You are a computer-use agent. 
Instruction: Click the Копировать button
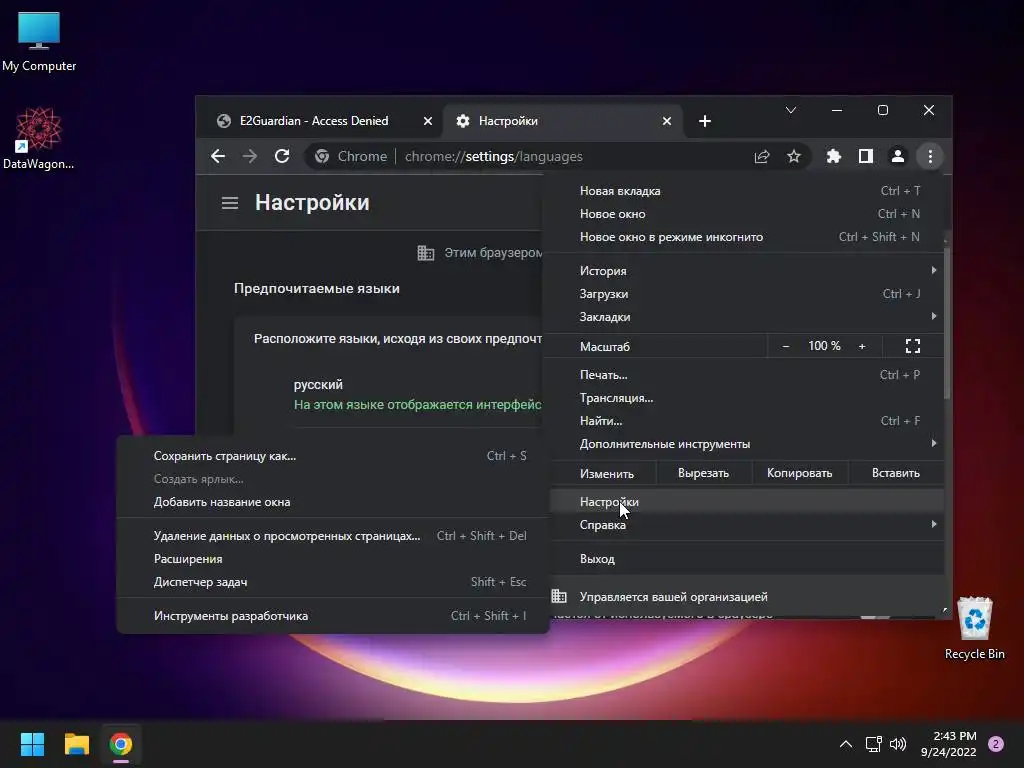[x=799, y=473]
